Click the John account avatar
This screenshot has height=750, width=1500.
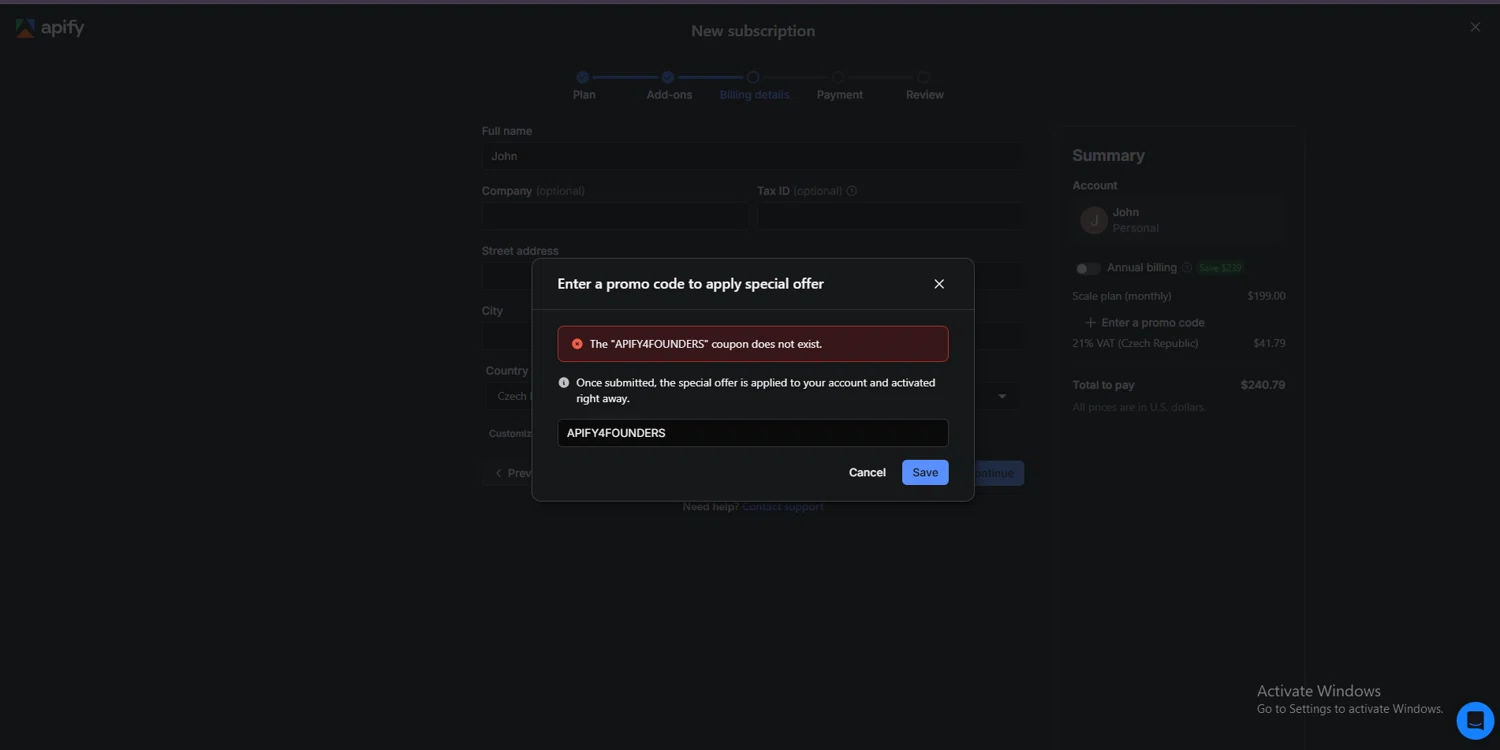[x=1094, y=220]
